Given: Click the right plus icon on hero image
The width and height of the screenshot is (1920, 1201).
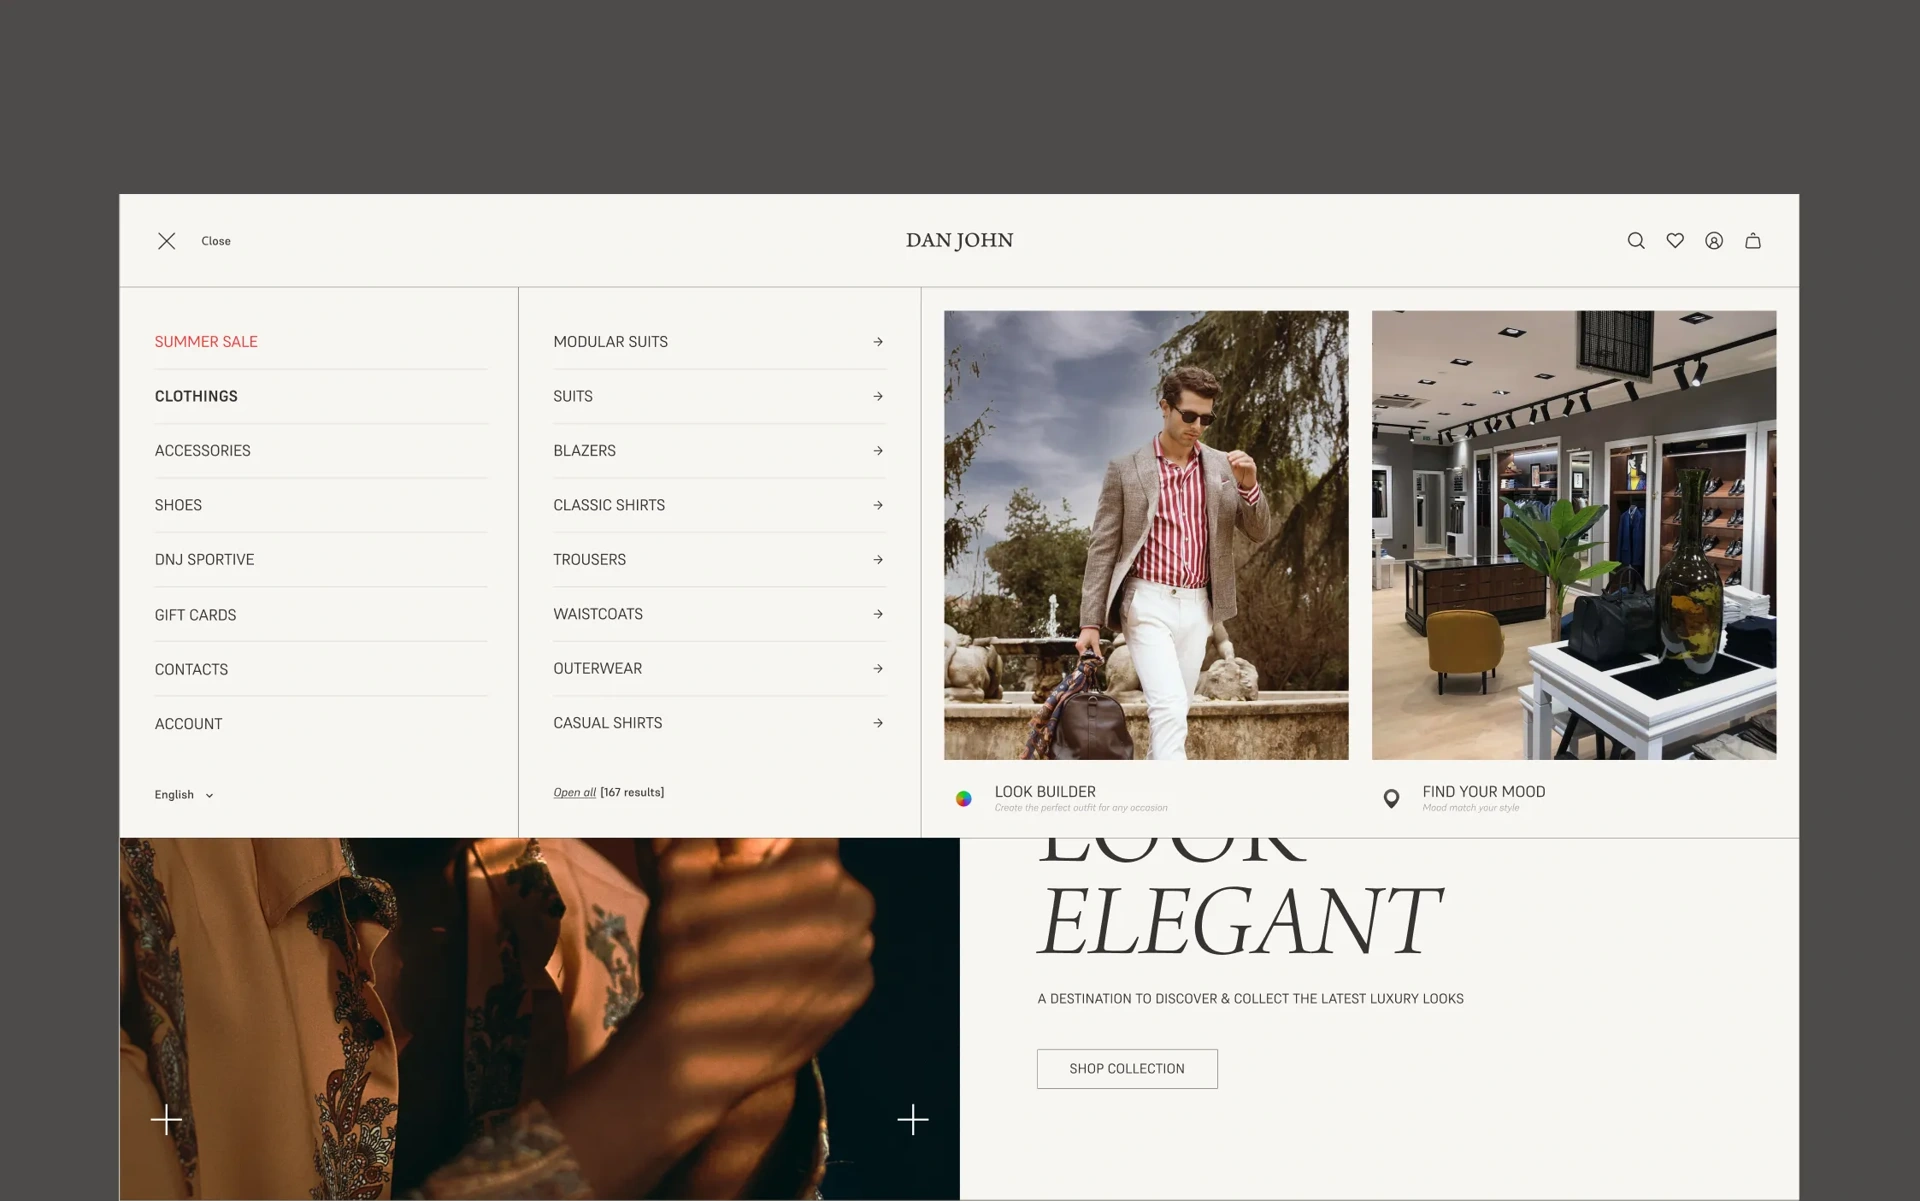Looking at the screenshot, I should 913,1119.
